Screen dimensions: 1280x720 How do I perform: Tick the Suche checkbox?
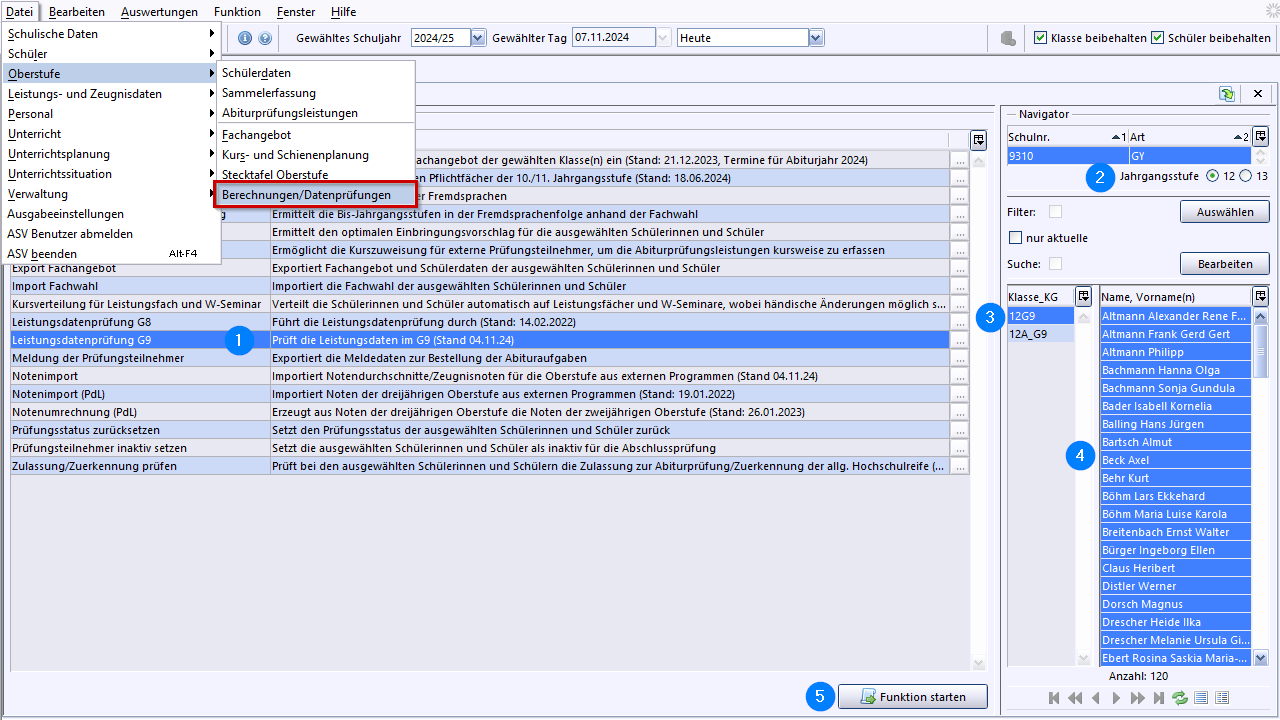click(1055, 264)
